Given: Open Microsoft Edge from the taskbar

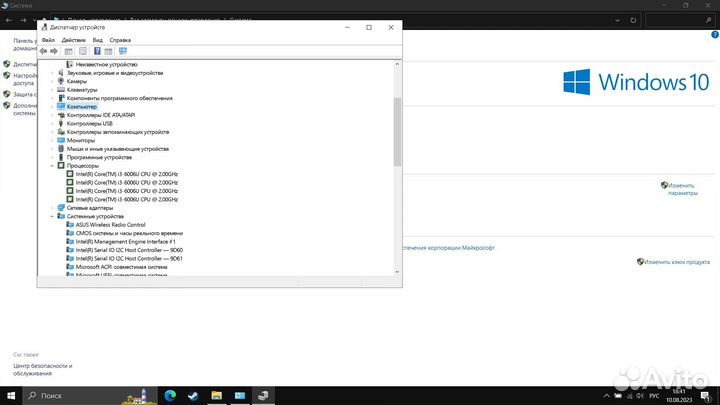Looking at the screenshot, I should click(x=168, y=396).
